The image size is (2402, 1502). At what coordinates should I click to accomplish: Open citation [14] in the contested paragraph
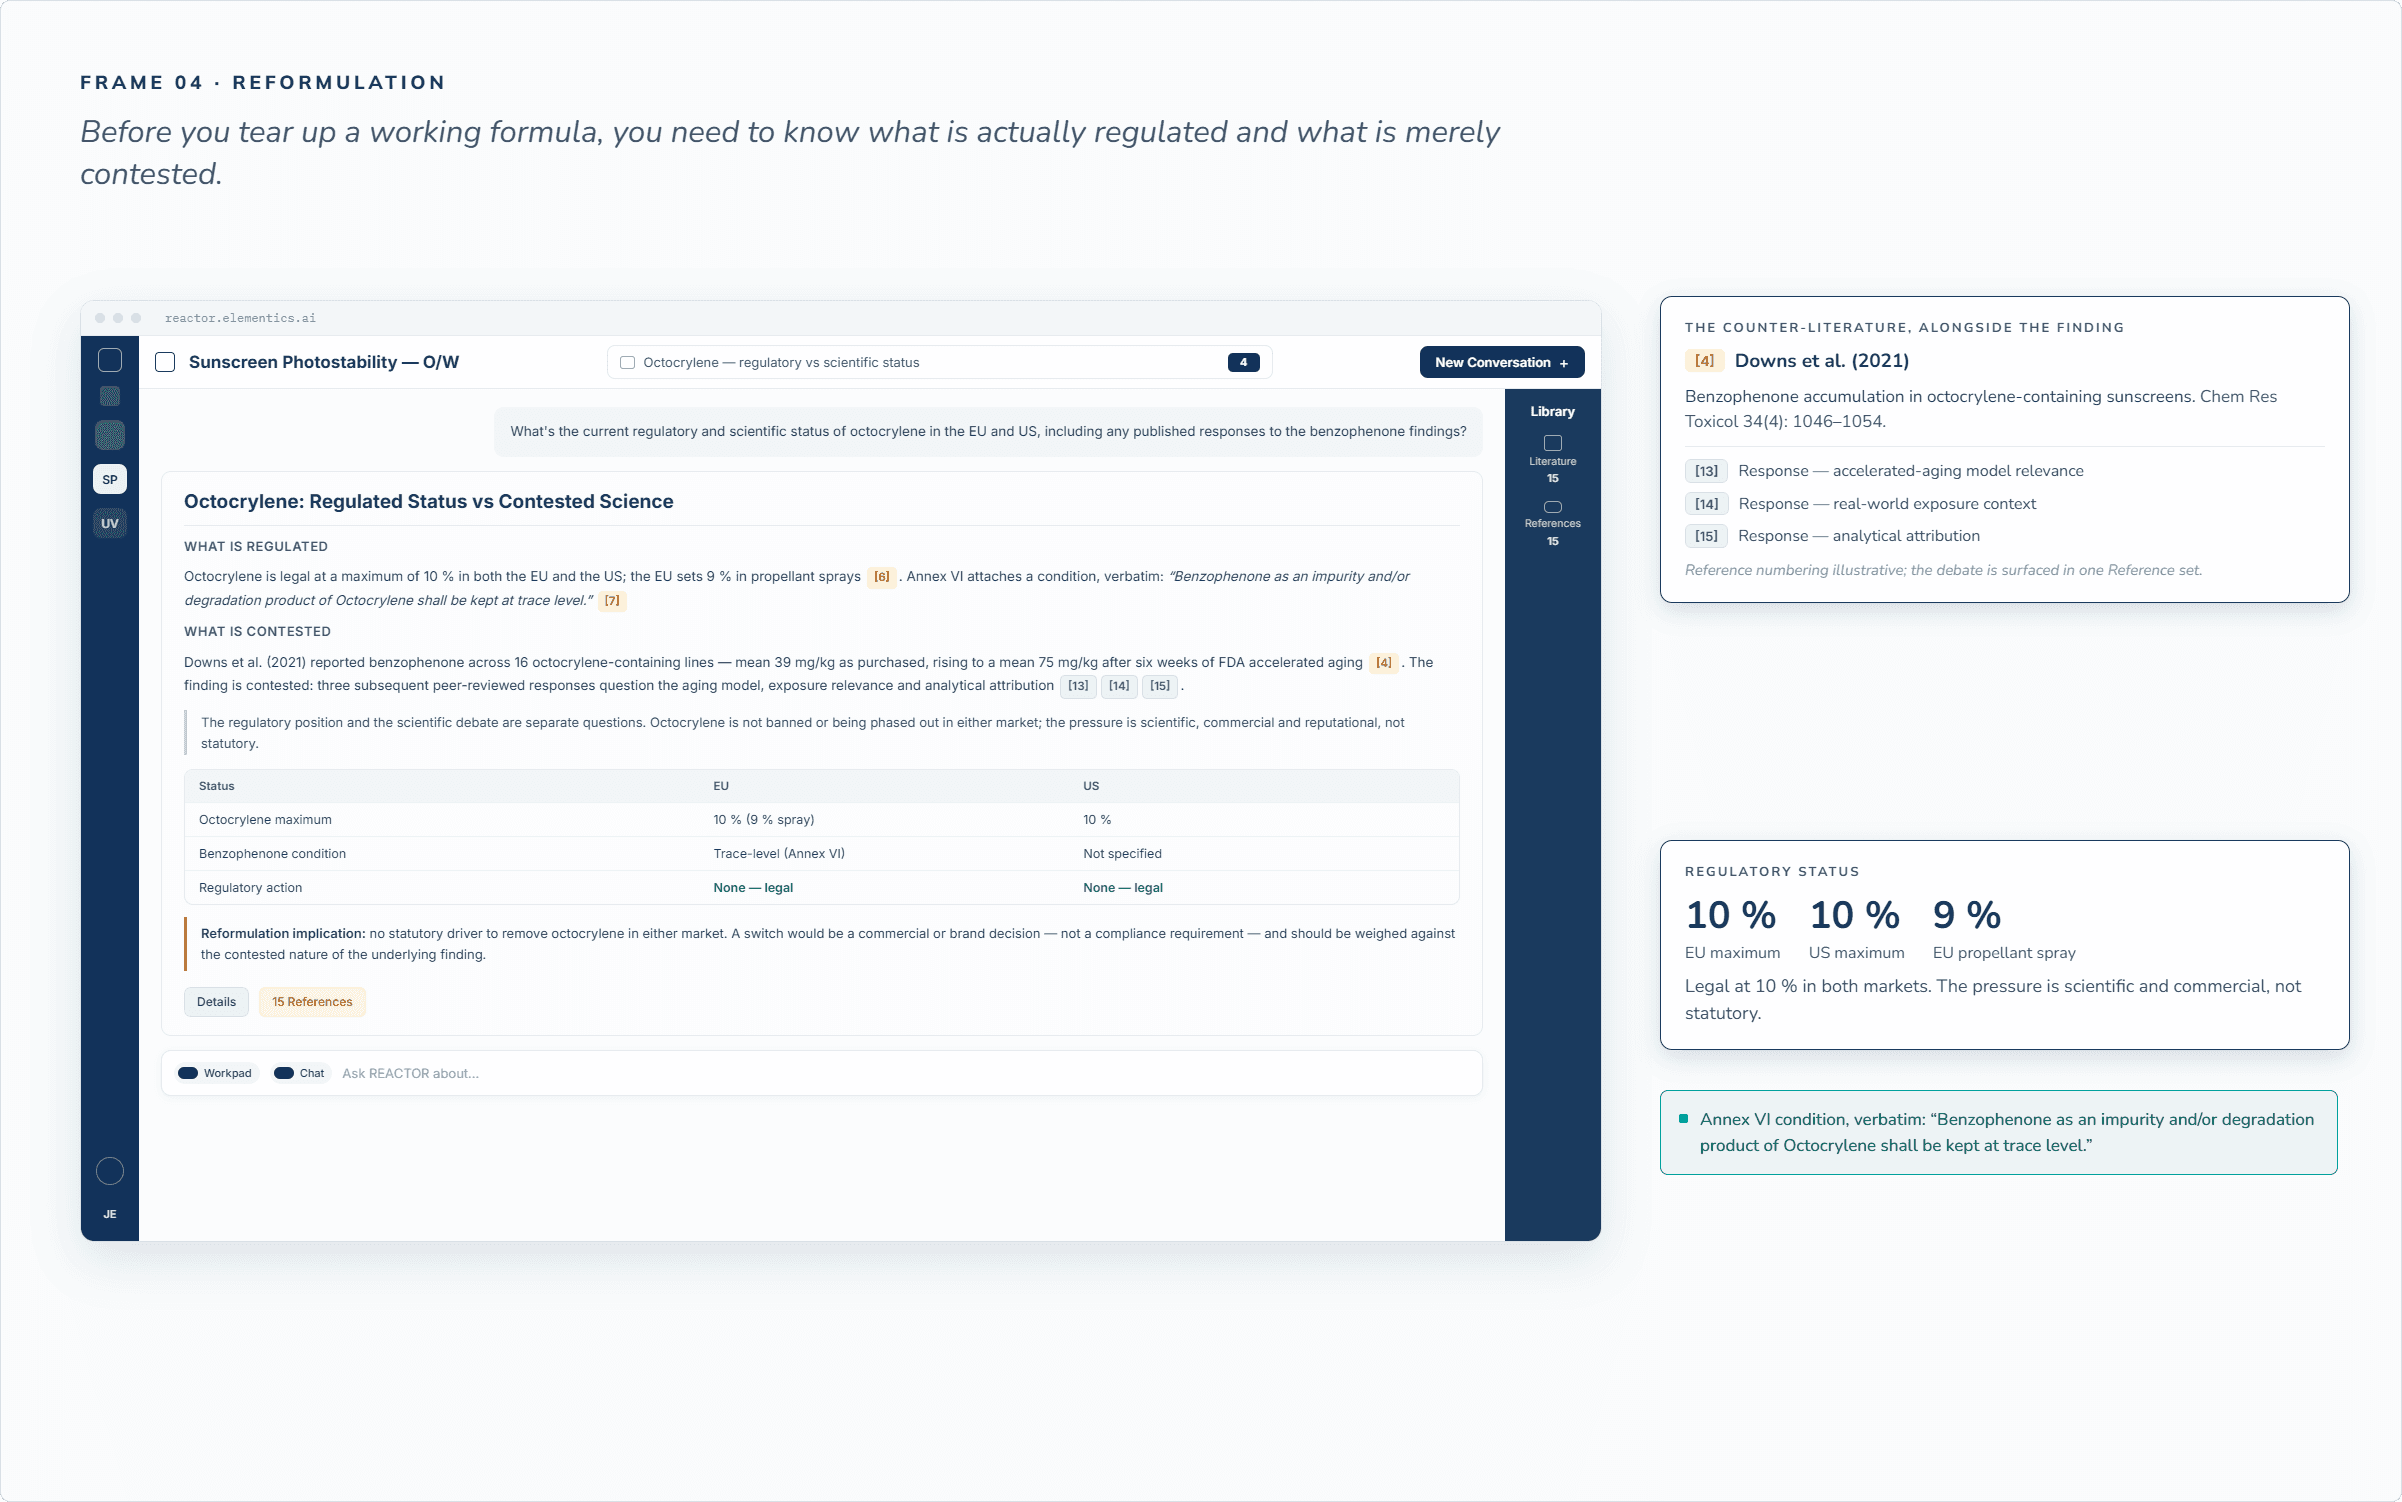click(1119, 686)
